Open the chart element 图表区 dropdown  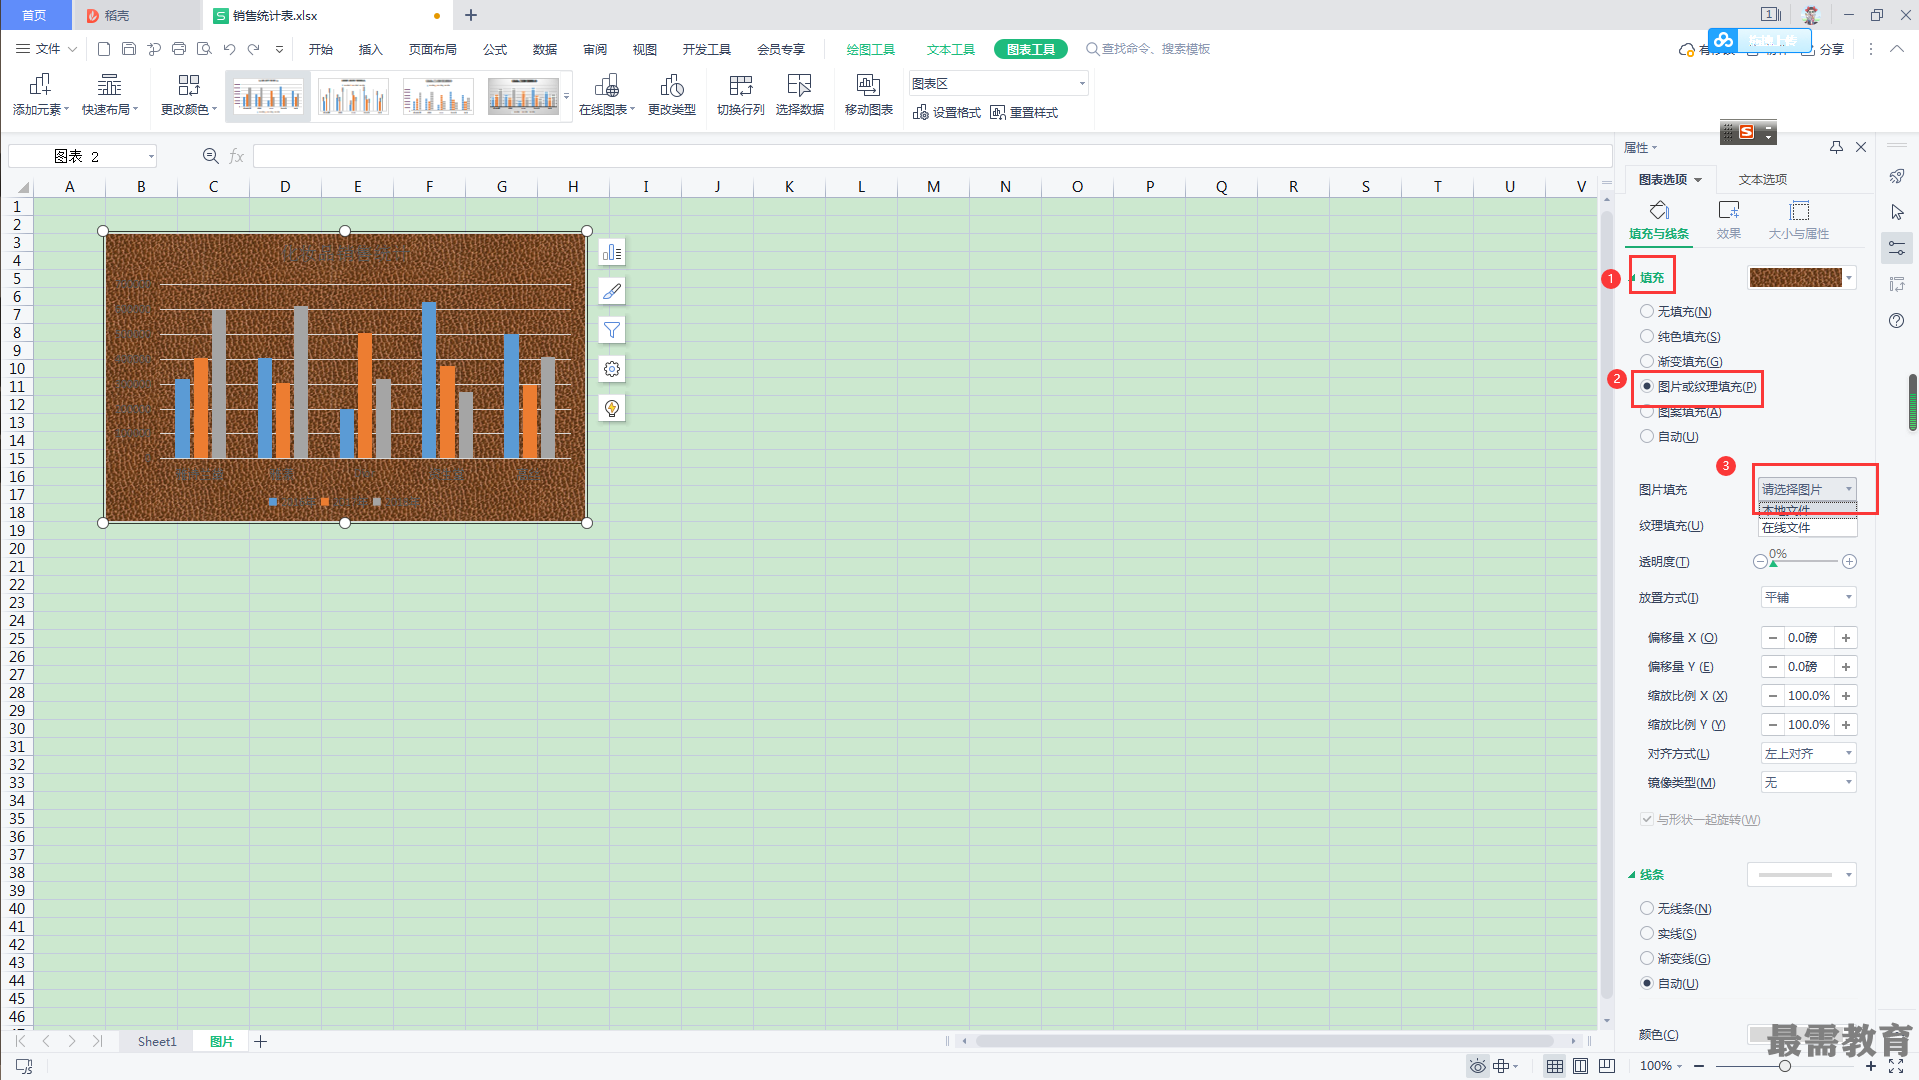pyautogui.click(x=998, y=84)
